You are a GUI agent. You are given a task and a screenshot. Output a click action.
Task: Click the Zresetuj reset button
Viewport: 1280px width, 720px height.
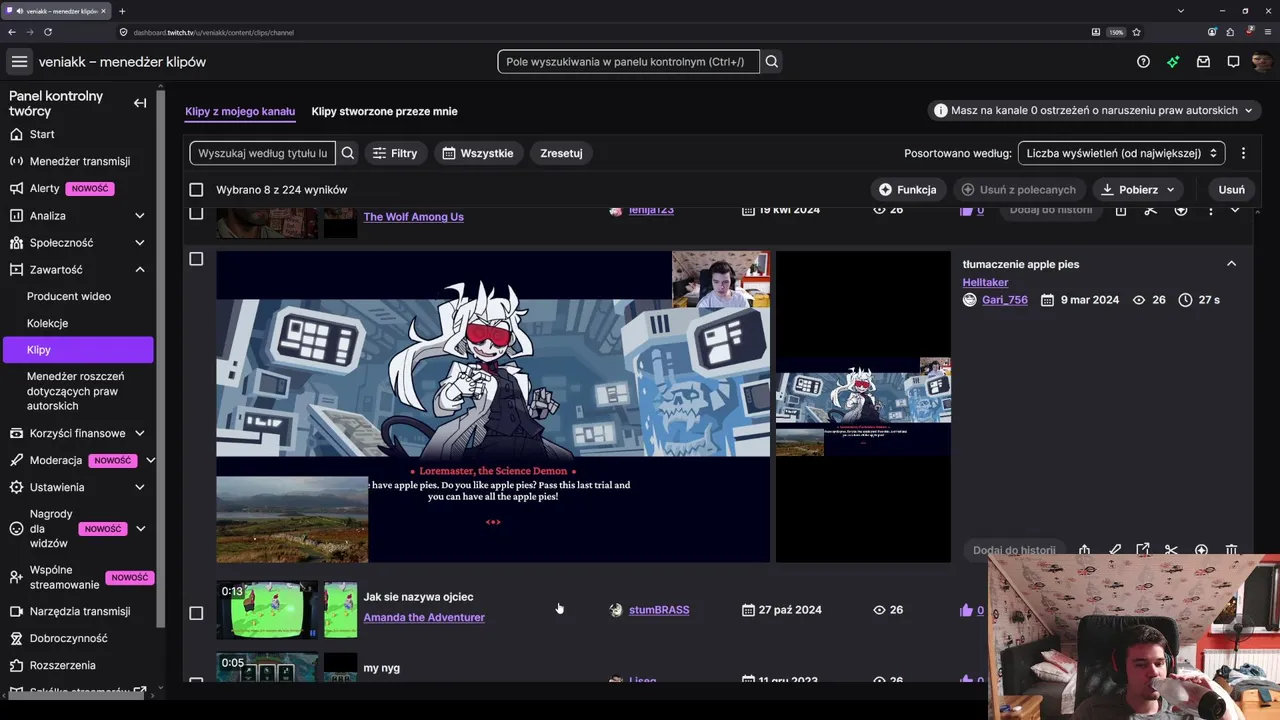coord(561,153)
